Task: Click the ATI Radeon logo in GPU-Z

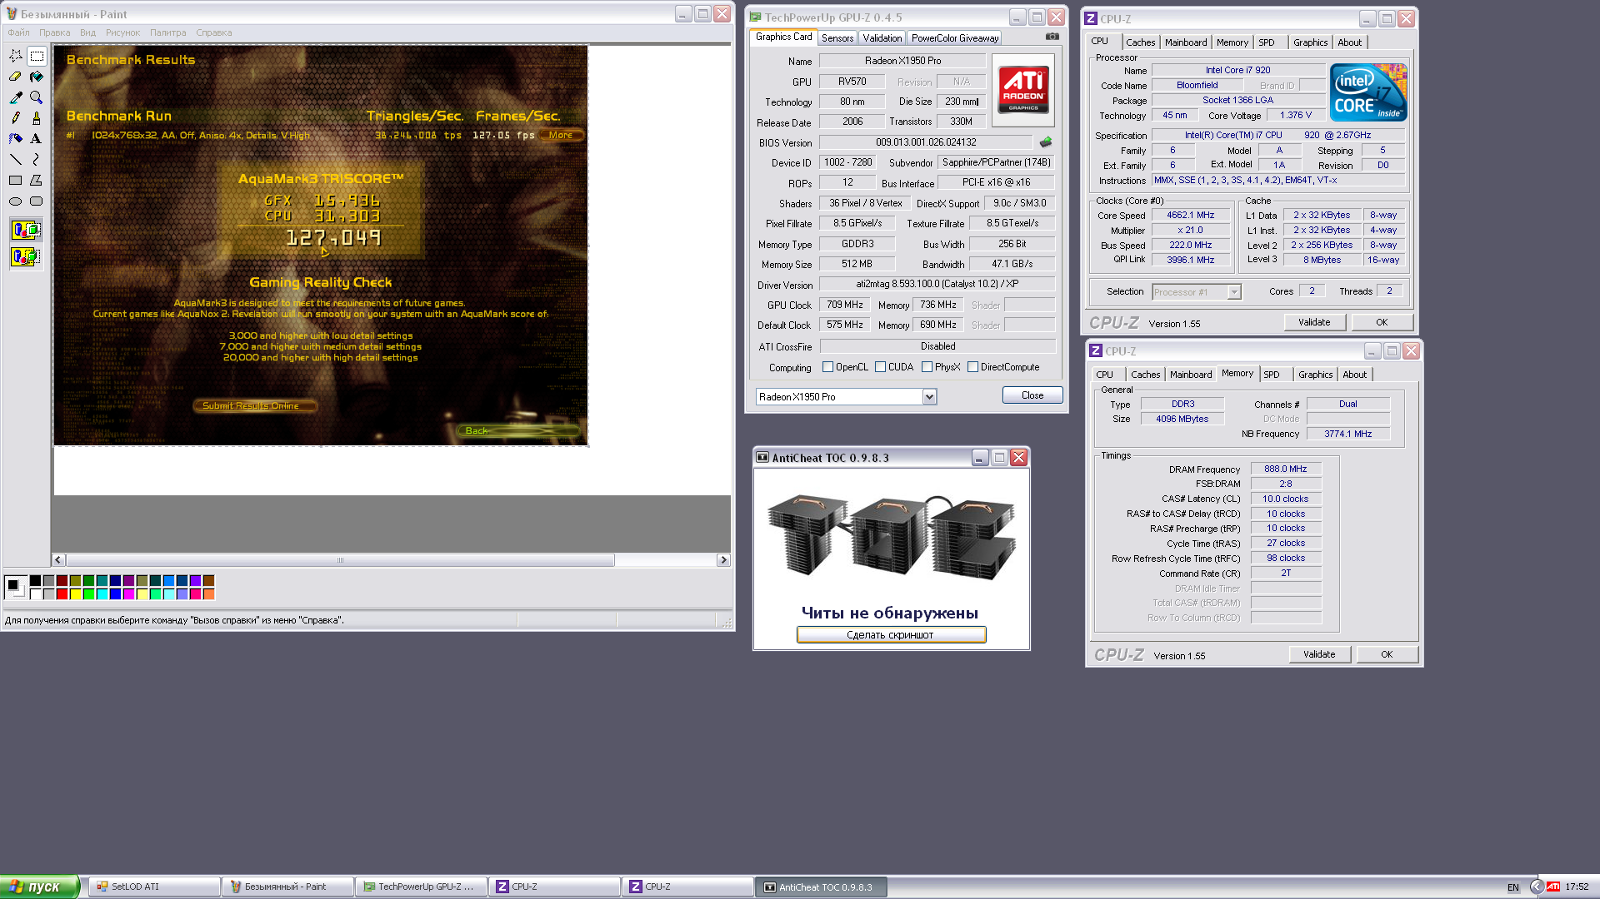Action: (x=1024, y=89)
